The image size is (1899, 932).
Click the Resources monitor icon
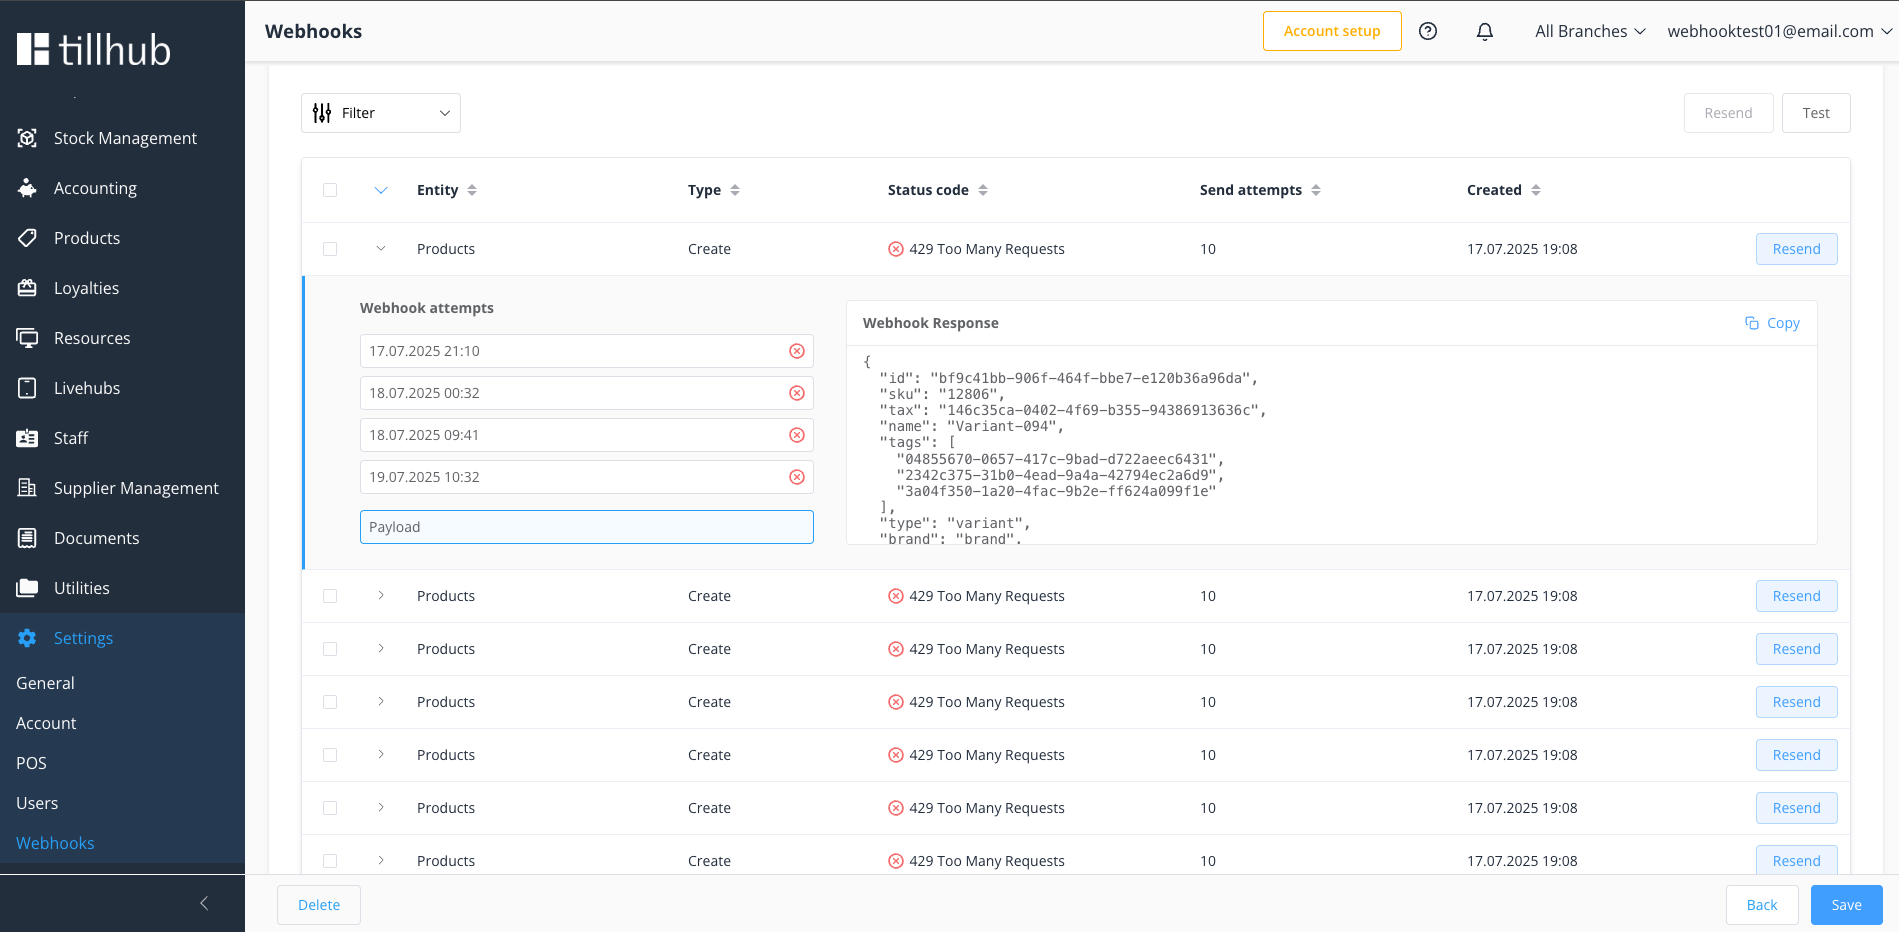[x=28, y=338]
